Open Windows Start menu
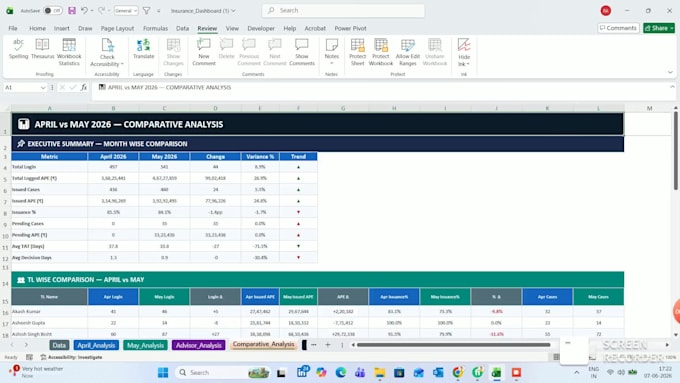The width and height of the screenshot is (680, 383). [x=163, y=373]
